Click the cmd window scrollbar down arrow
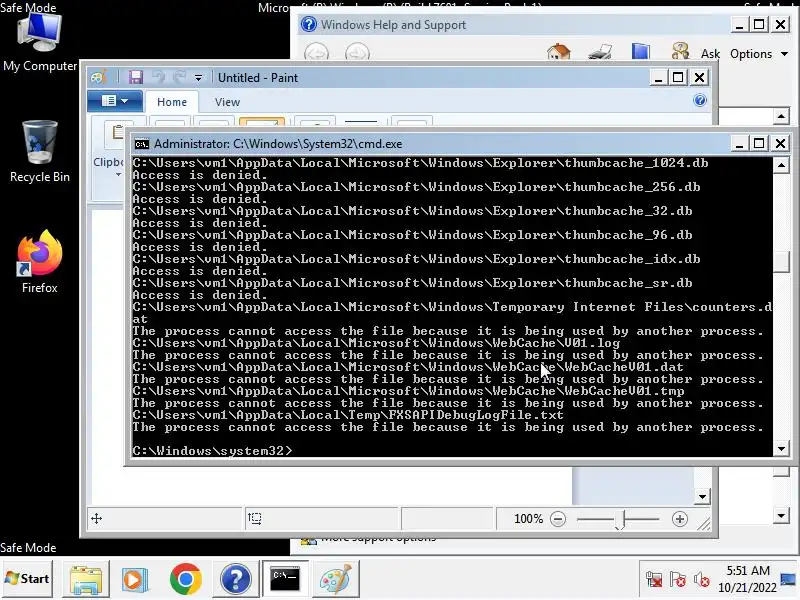This screenshot has width=800, height=600. click(781, 449)
